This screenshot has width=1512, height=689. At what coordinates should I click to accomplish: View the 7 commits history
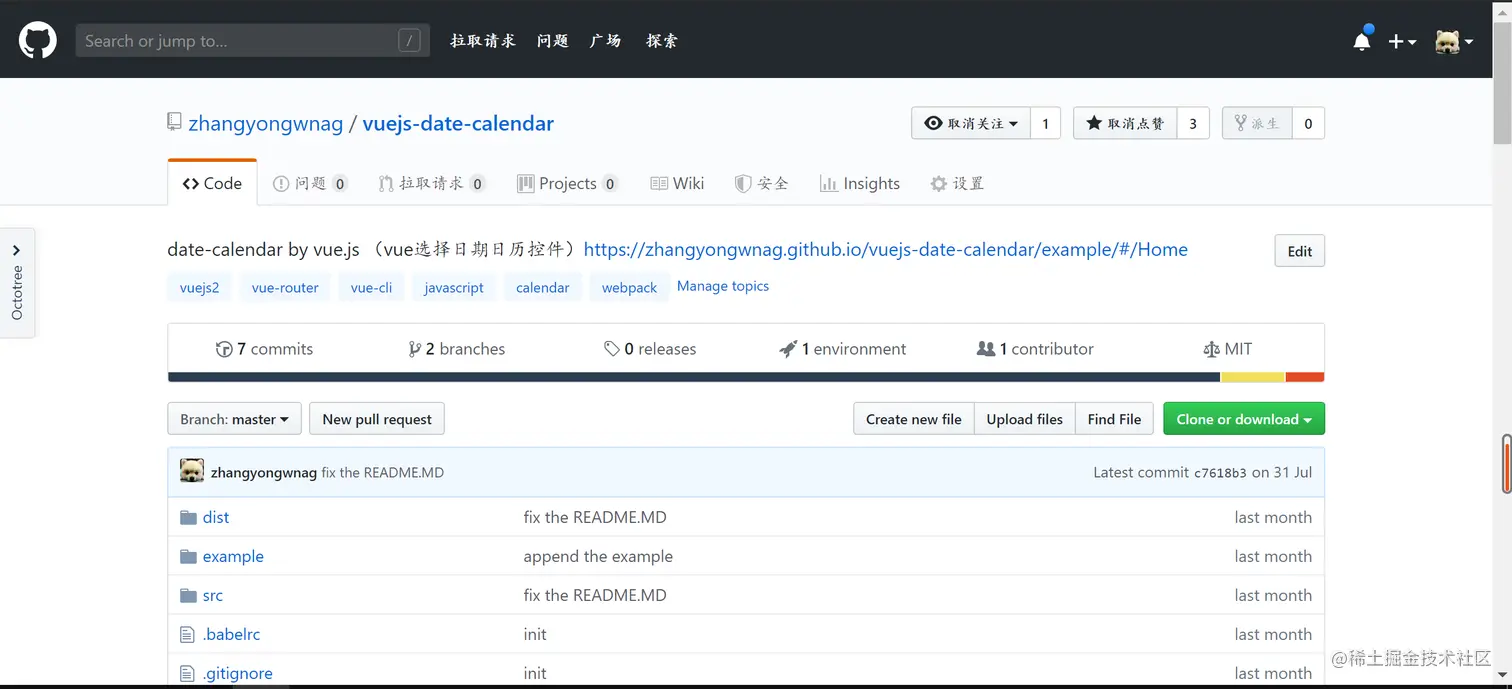(x=265, y=349)
